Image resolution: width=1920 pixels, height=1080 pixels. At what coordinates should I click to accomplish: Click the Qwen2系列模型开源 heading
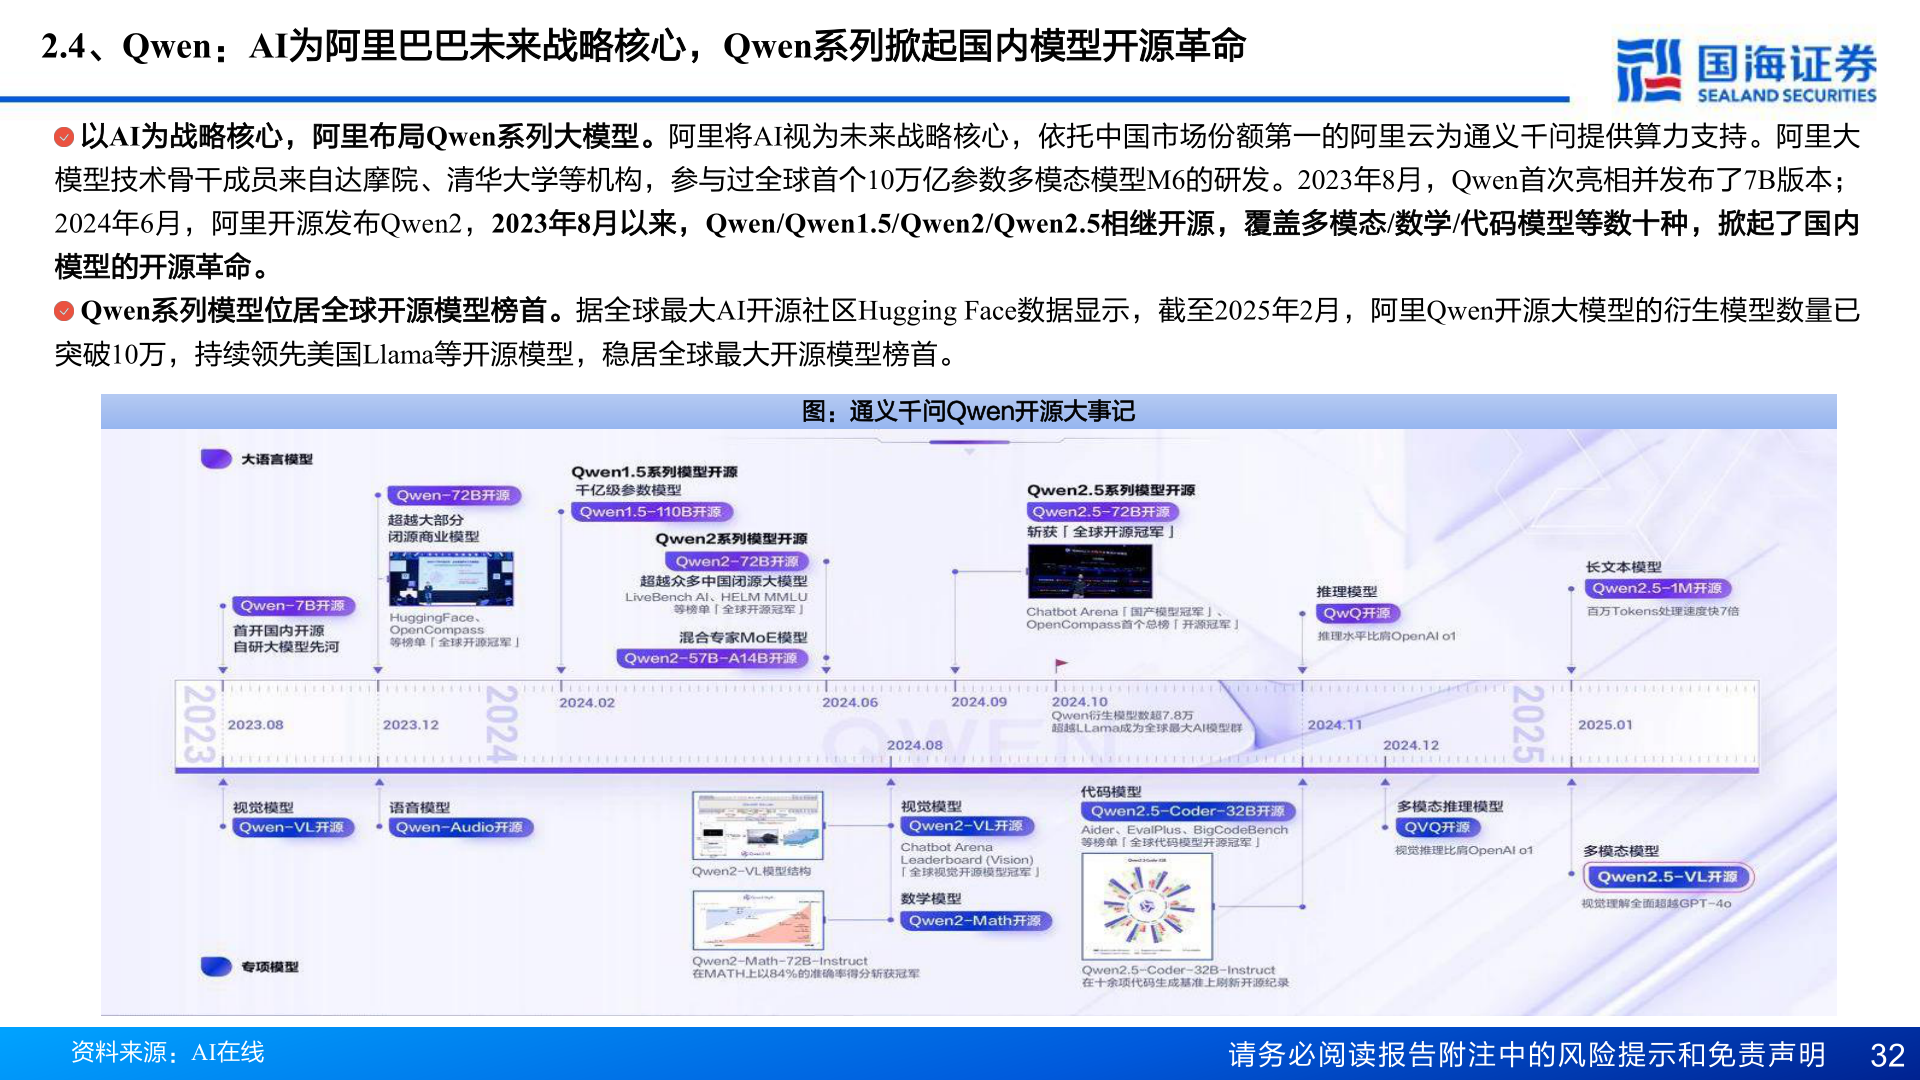(731, 538)
